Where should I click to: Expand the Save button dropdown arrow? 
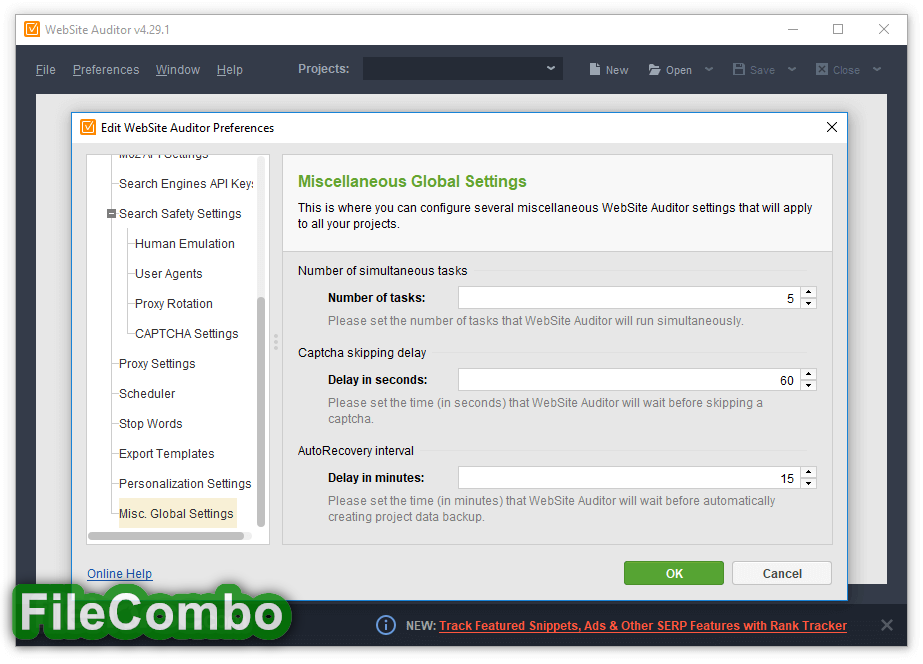point(792,69)
